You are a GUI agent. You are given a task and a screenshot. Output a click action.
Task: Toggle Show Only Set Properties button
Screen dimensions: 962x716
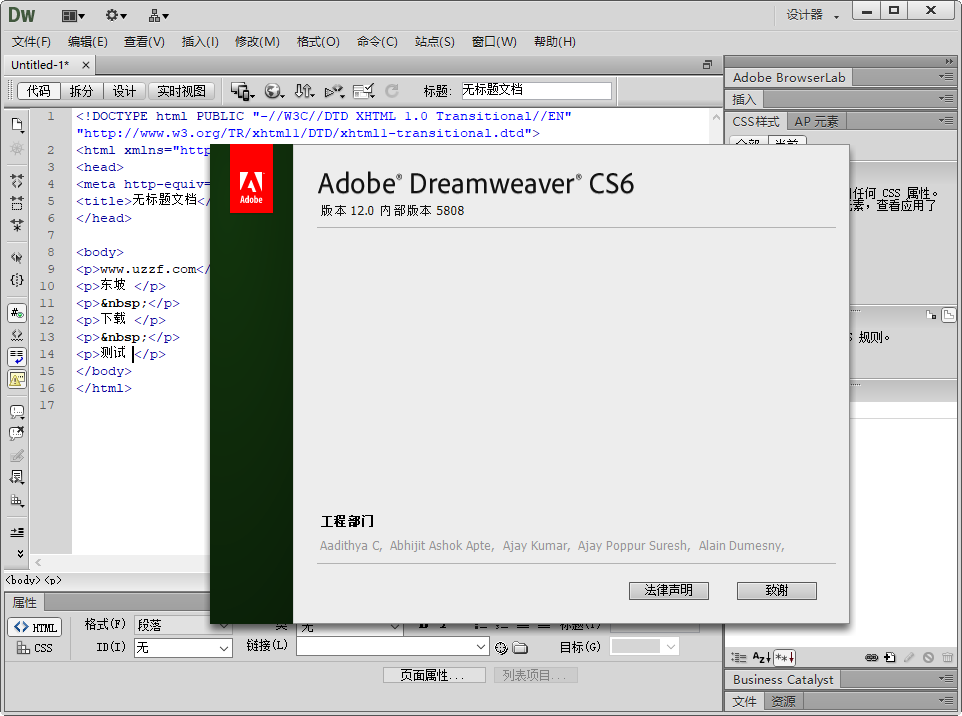(x=785, y=658)
